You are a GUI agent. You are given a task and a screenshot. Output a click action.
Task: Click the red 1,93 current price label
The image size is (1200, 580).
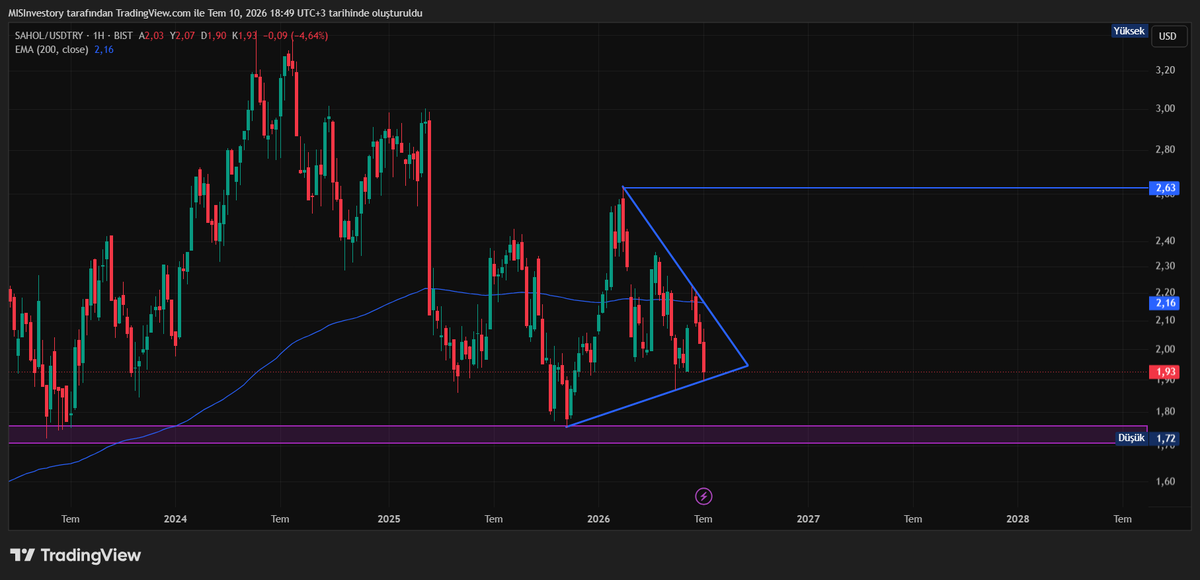click(1167, 372)
